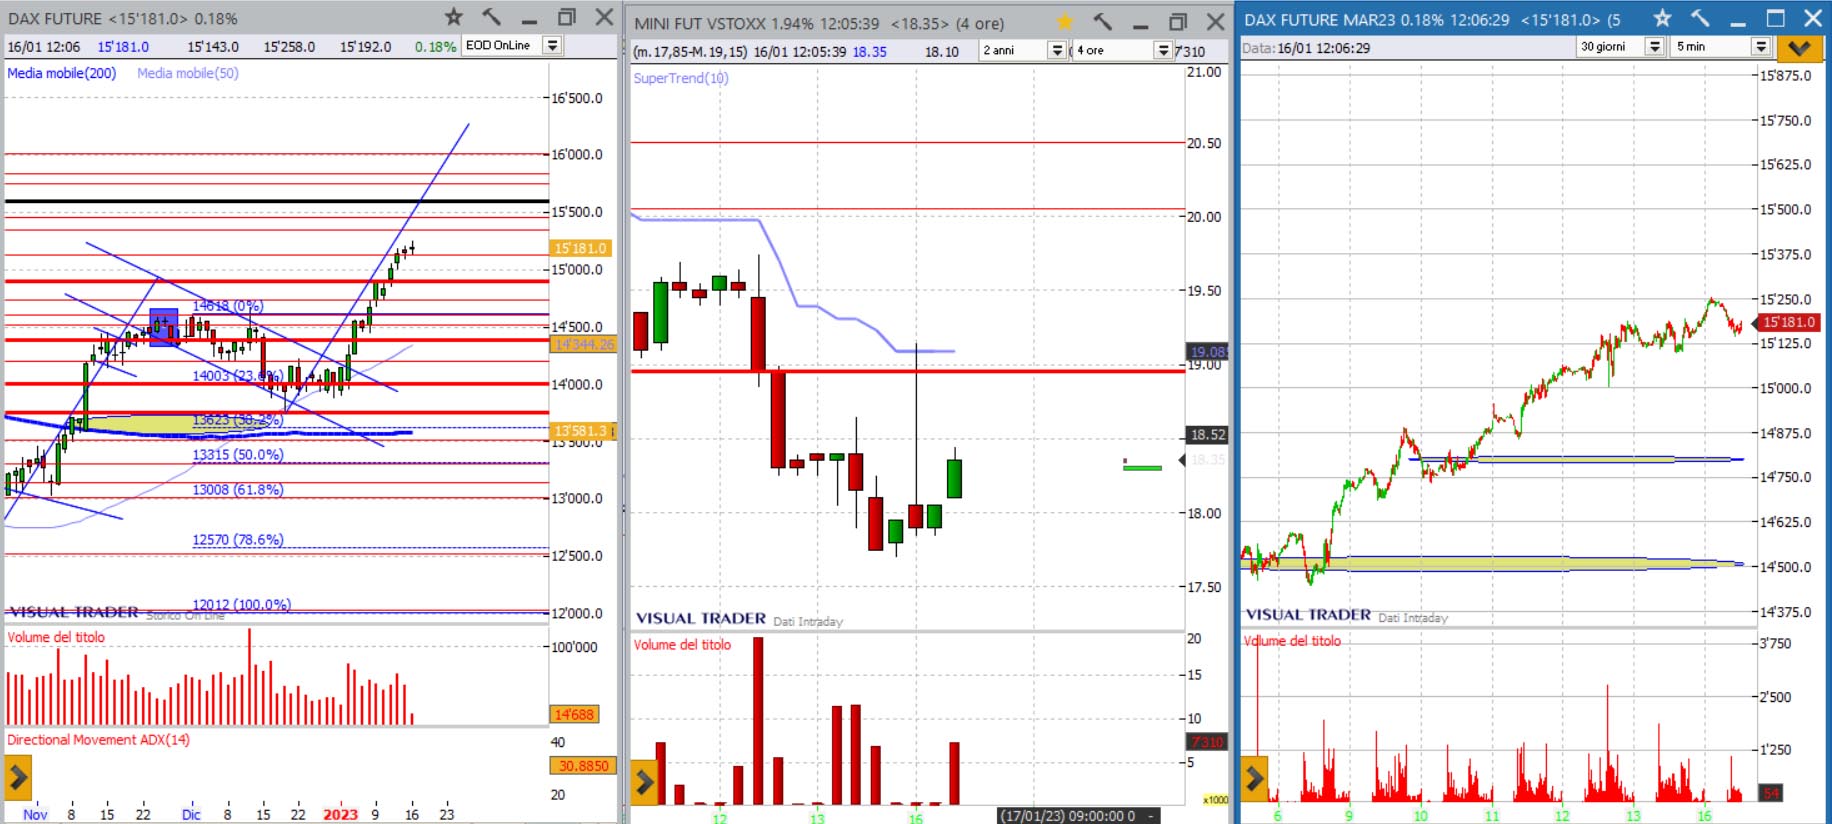Select the SuperTrend(10) indicator label
Image resolution: width=1832 pixels, height=824 pixels.
pos(681,78)
